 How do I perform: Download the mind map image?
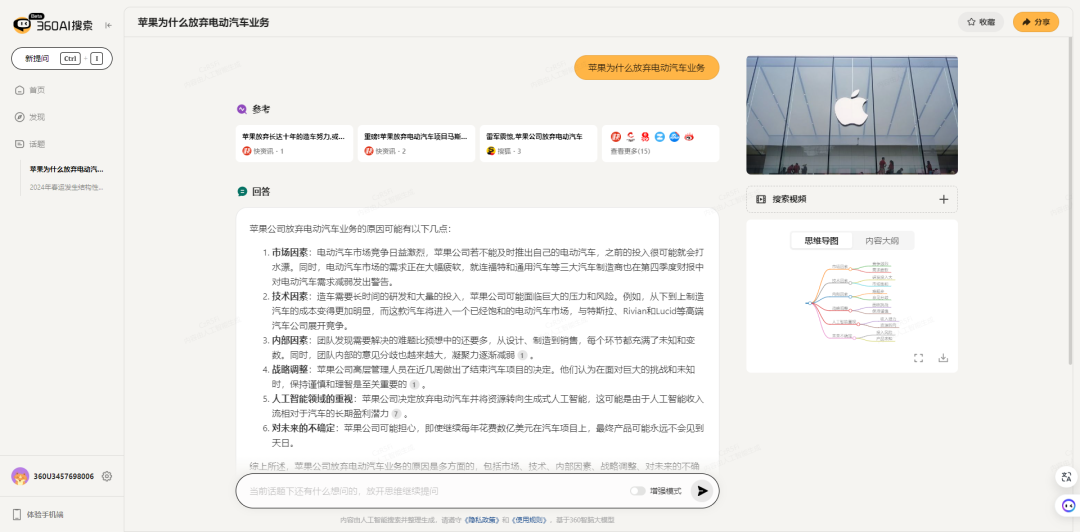pos(942,358)
